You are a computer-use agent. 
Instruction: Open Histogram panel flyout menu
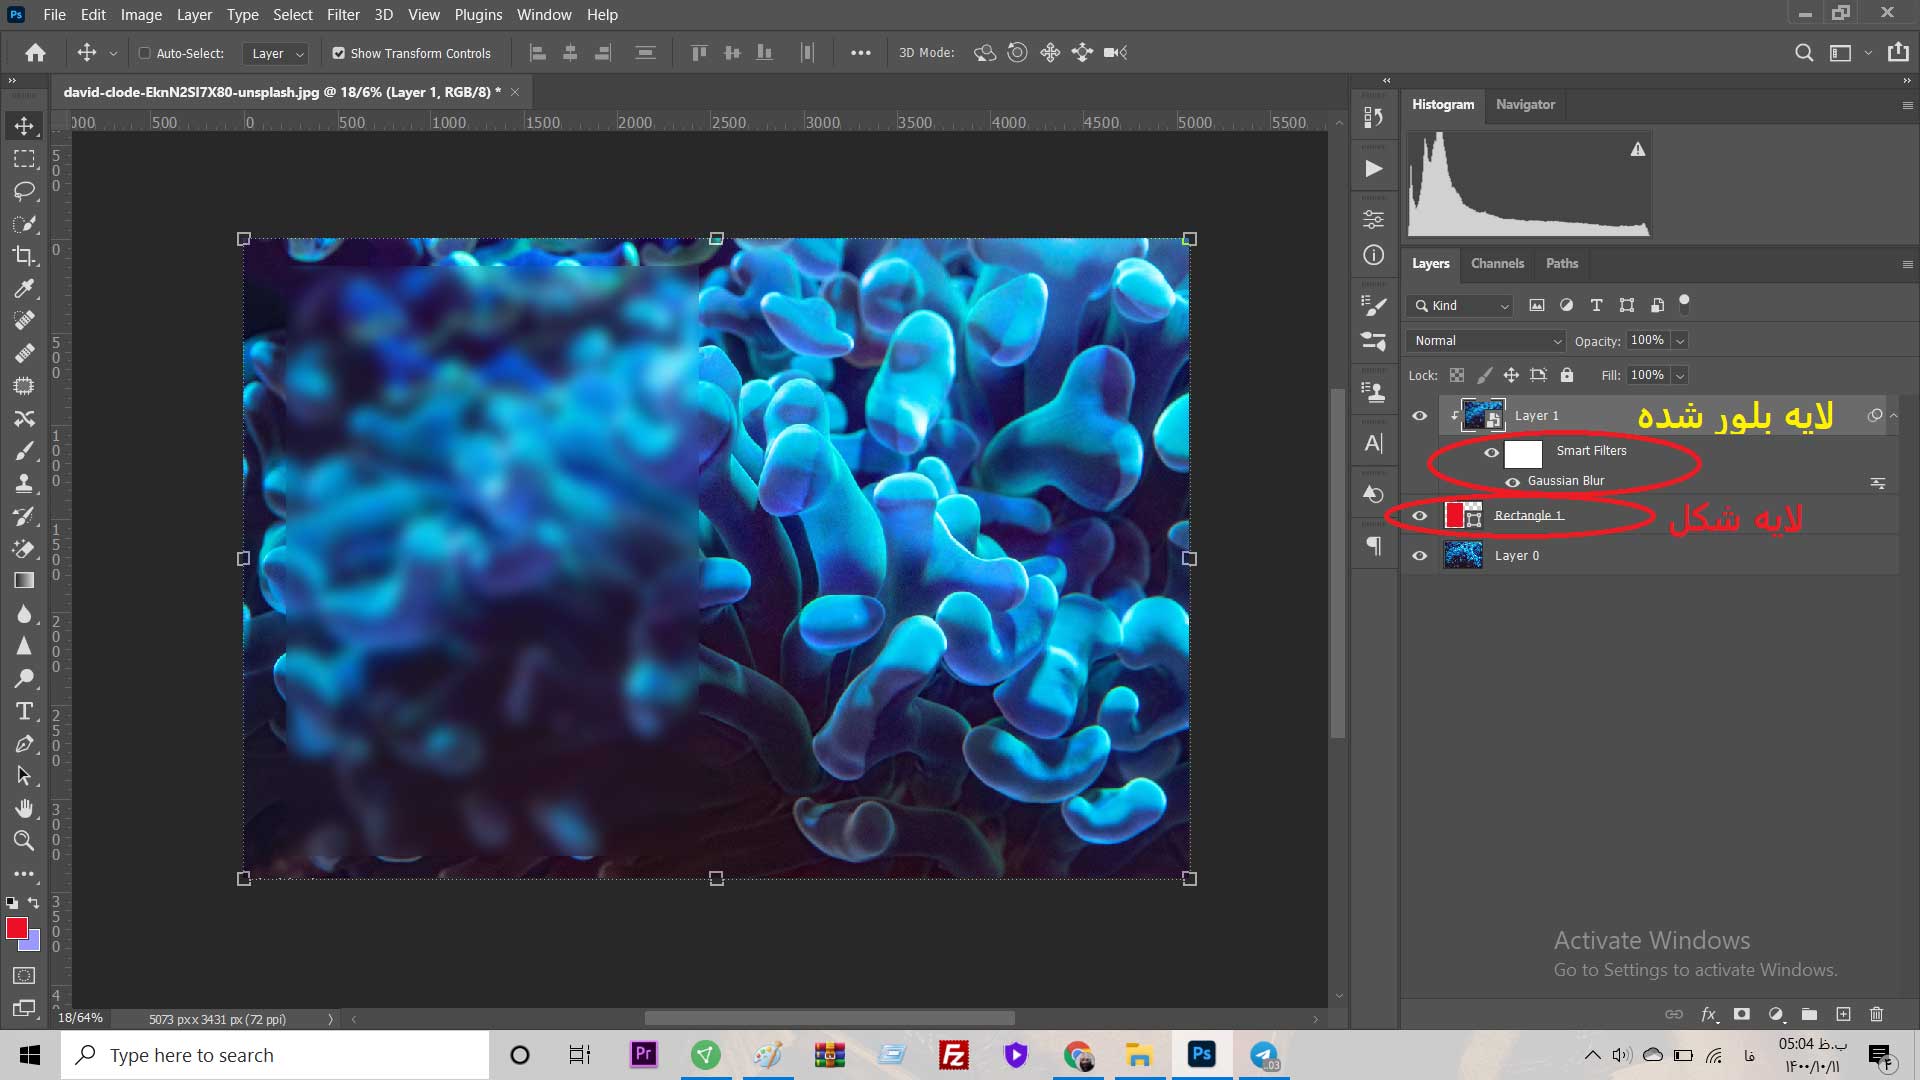point(1907,105)
